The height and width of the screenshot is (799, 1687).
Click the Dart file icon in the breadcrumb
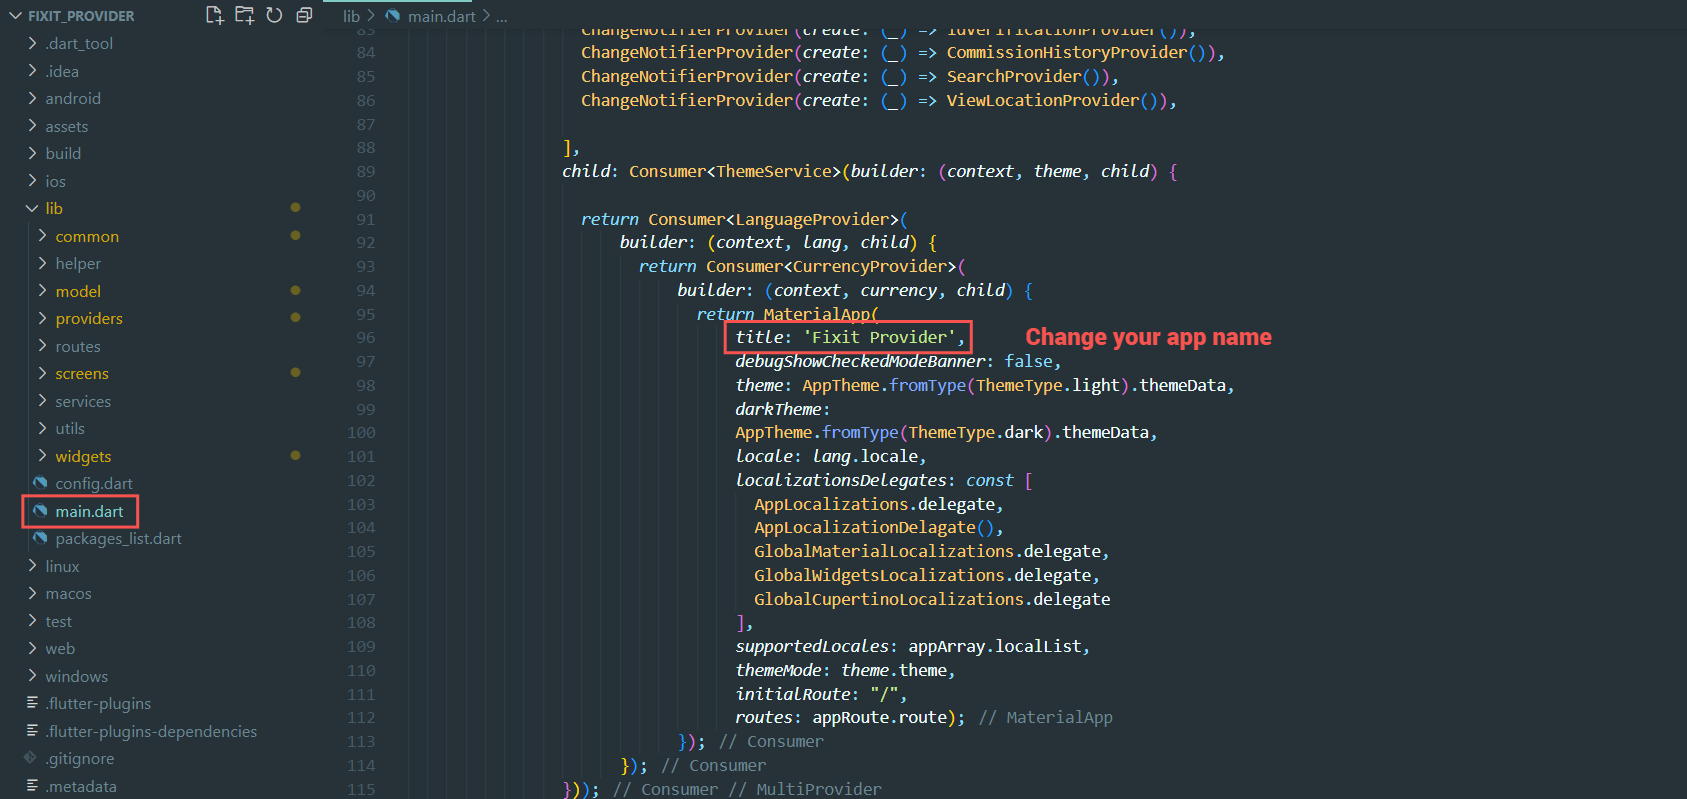pos(393,16)
